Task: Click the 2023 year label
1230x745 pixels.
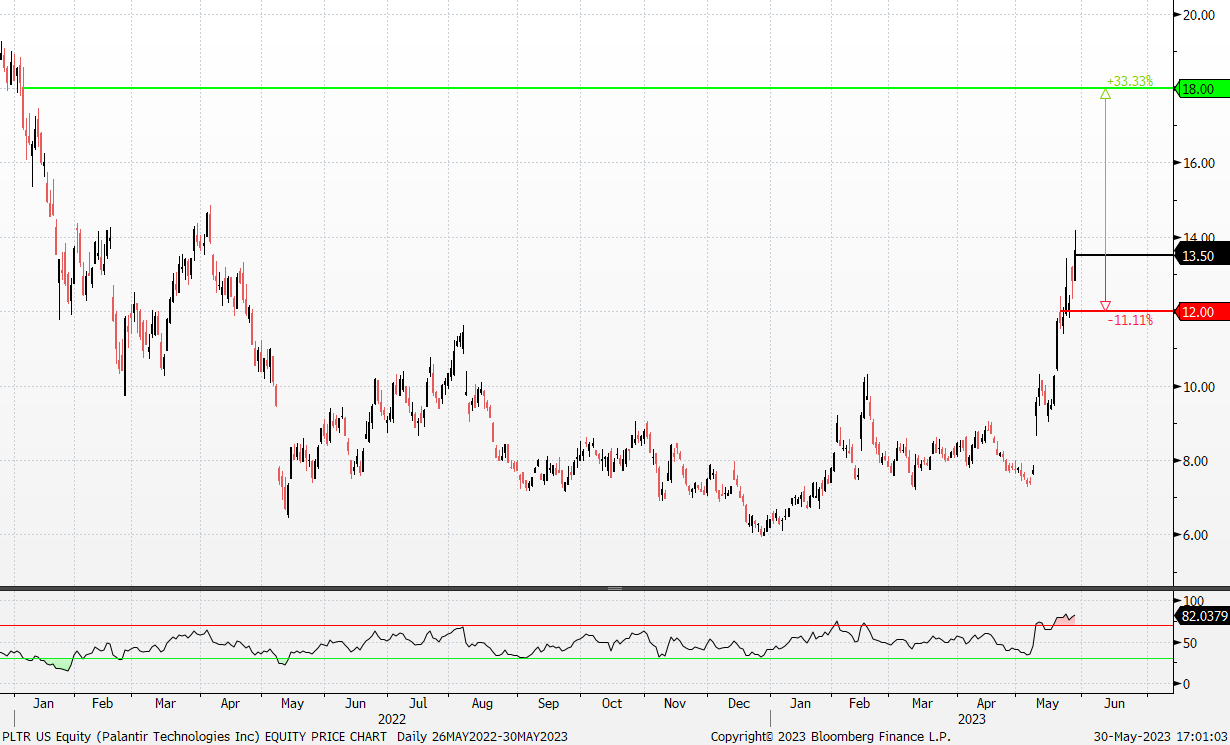Action: [972, 719]
